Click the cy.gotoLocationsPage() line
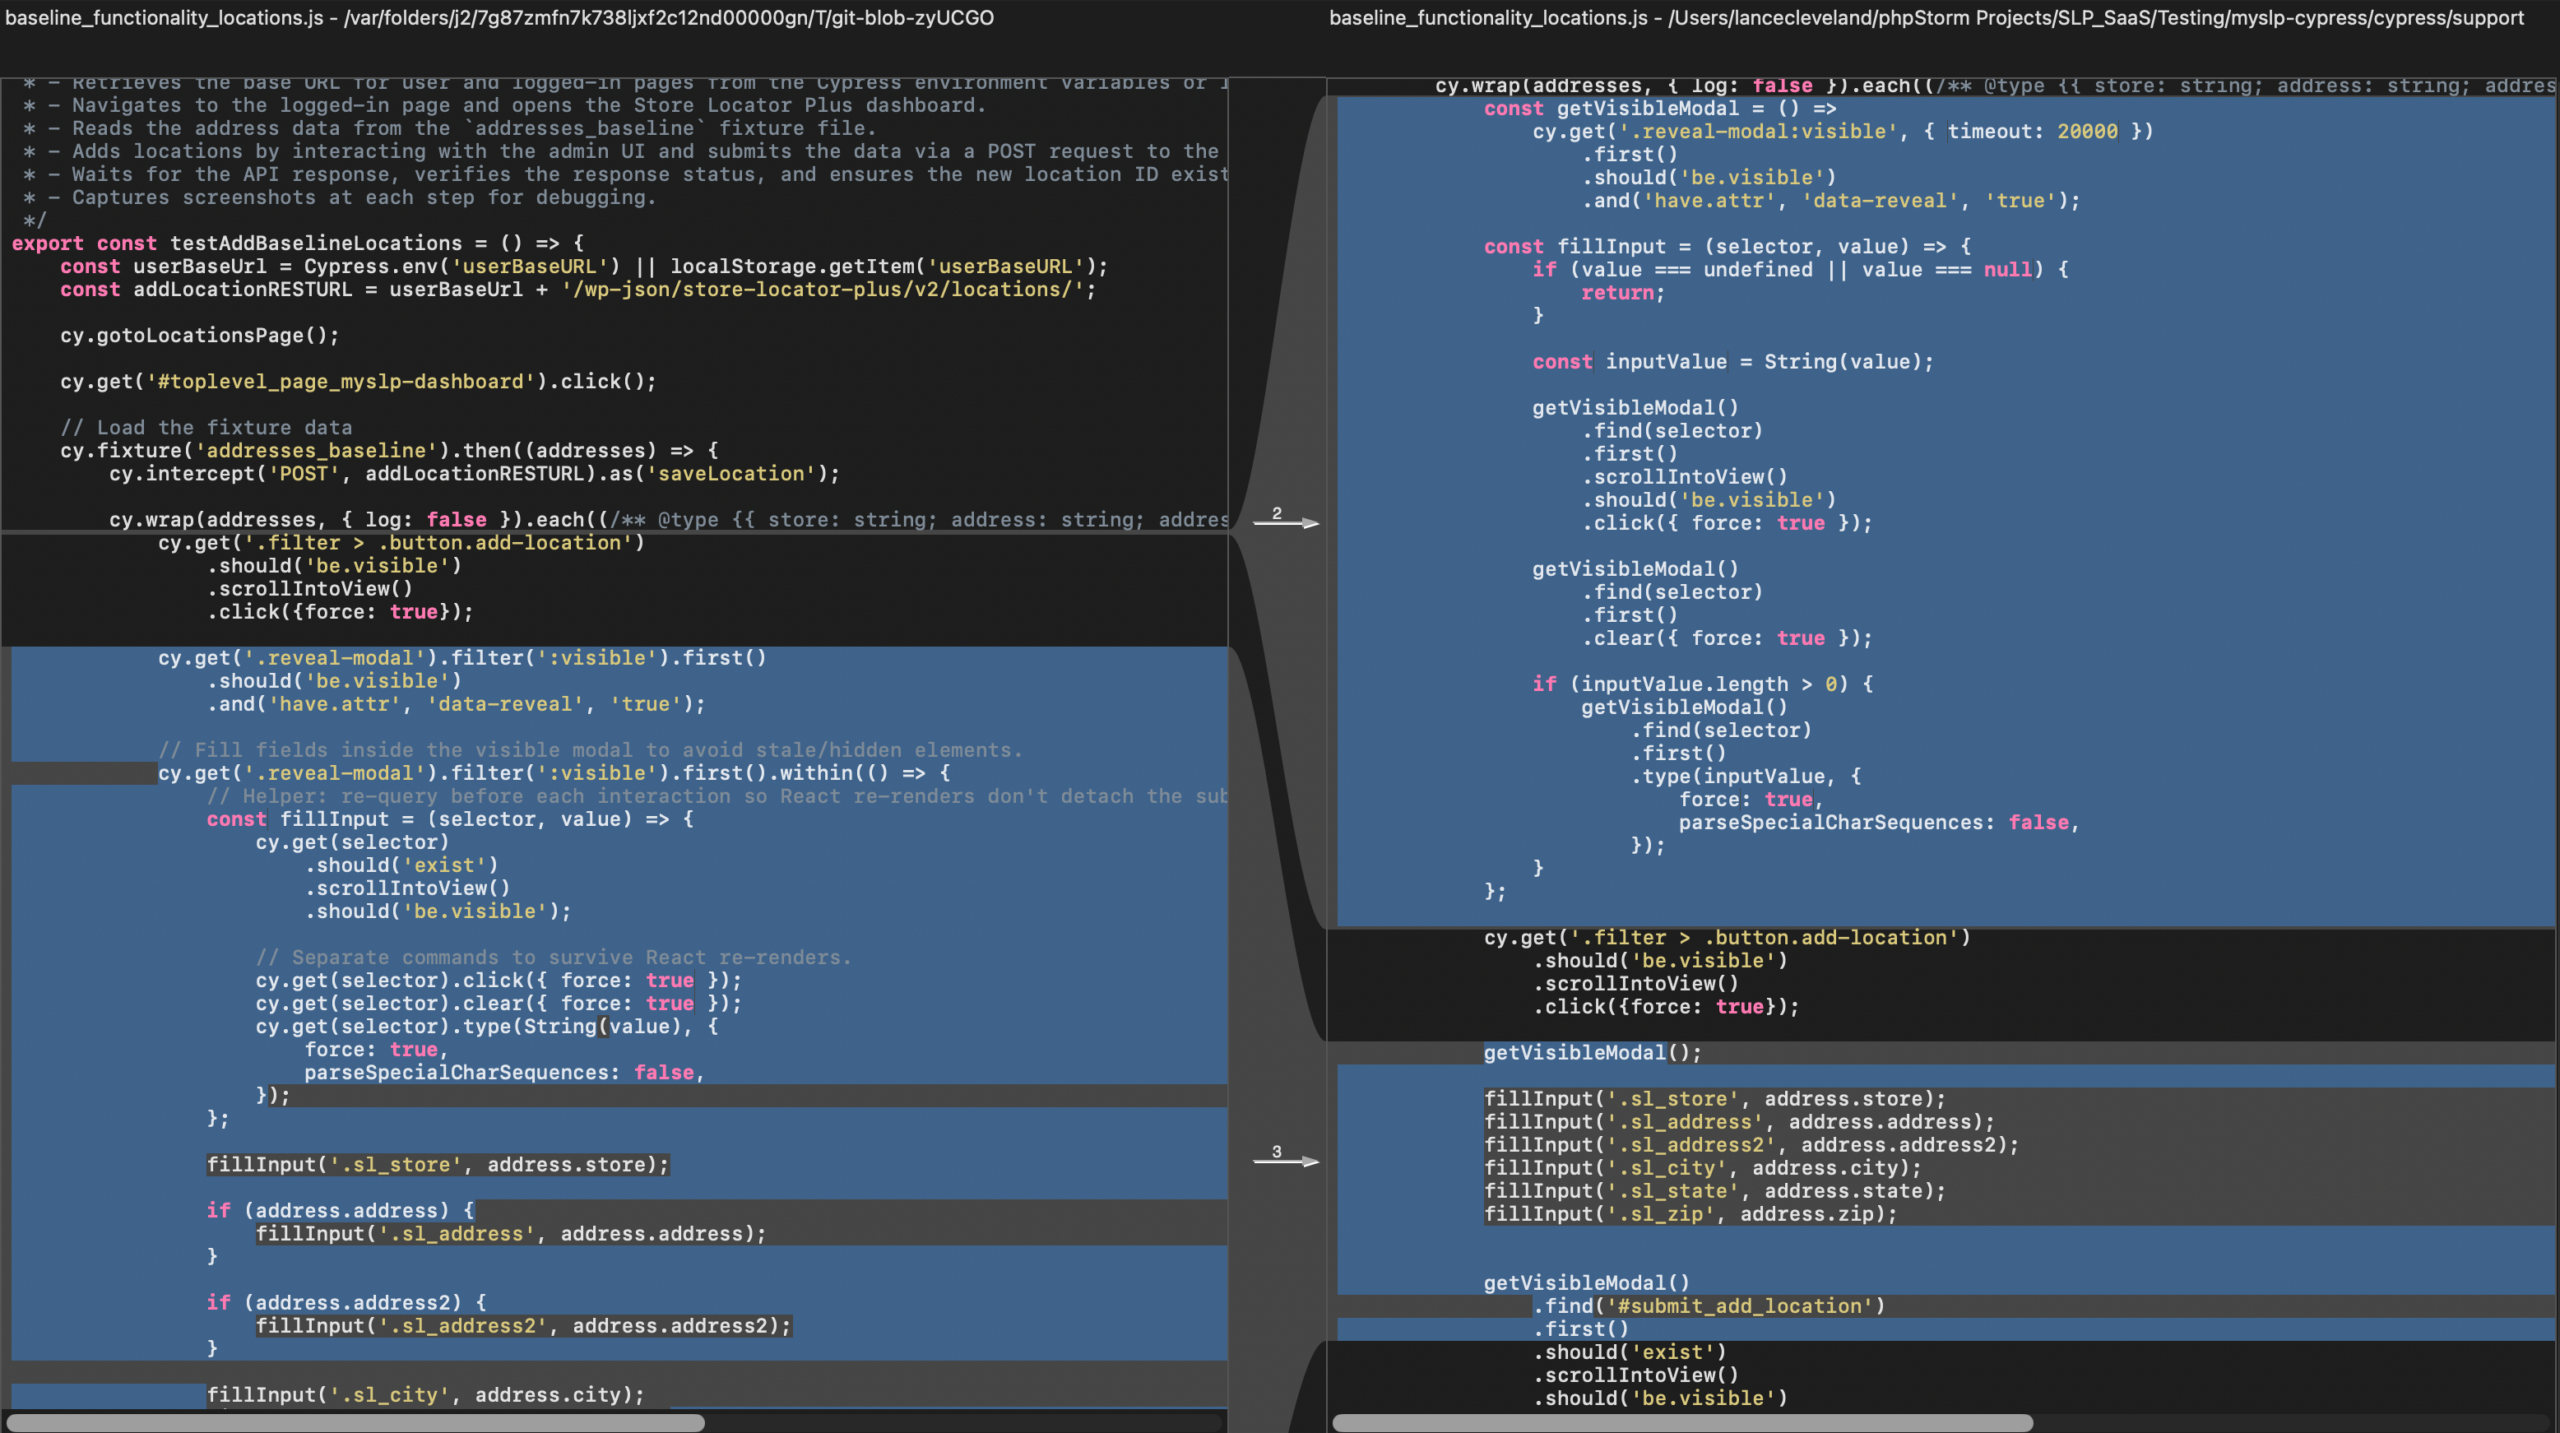 [200, 335]
